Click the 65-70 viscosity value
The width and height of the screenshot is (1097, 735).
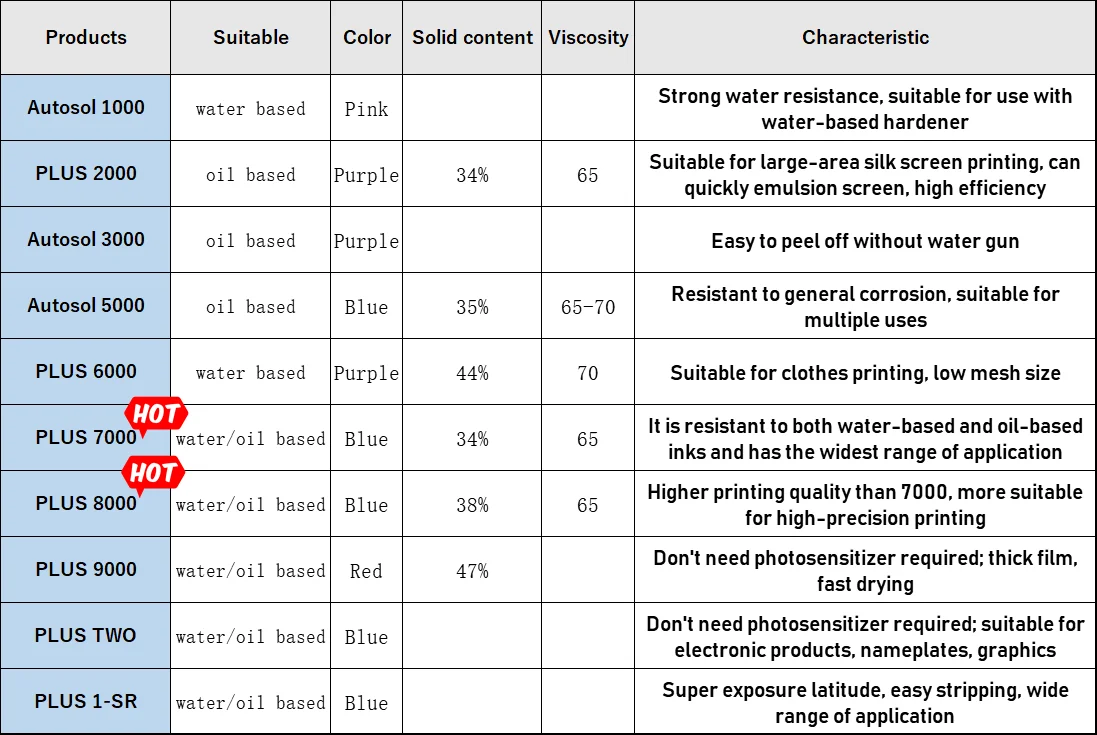tap(588, 307)
